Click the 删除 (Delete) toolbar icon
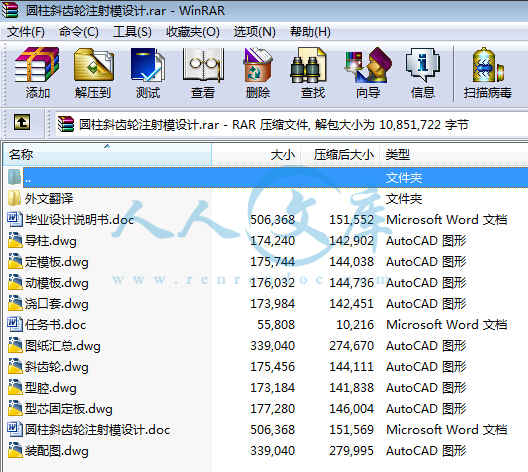This screenshot has width=528, height=472. coord(258,65)
